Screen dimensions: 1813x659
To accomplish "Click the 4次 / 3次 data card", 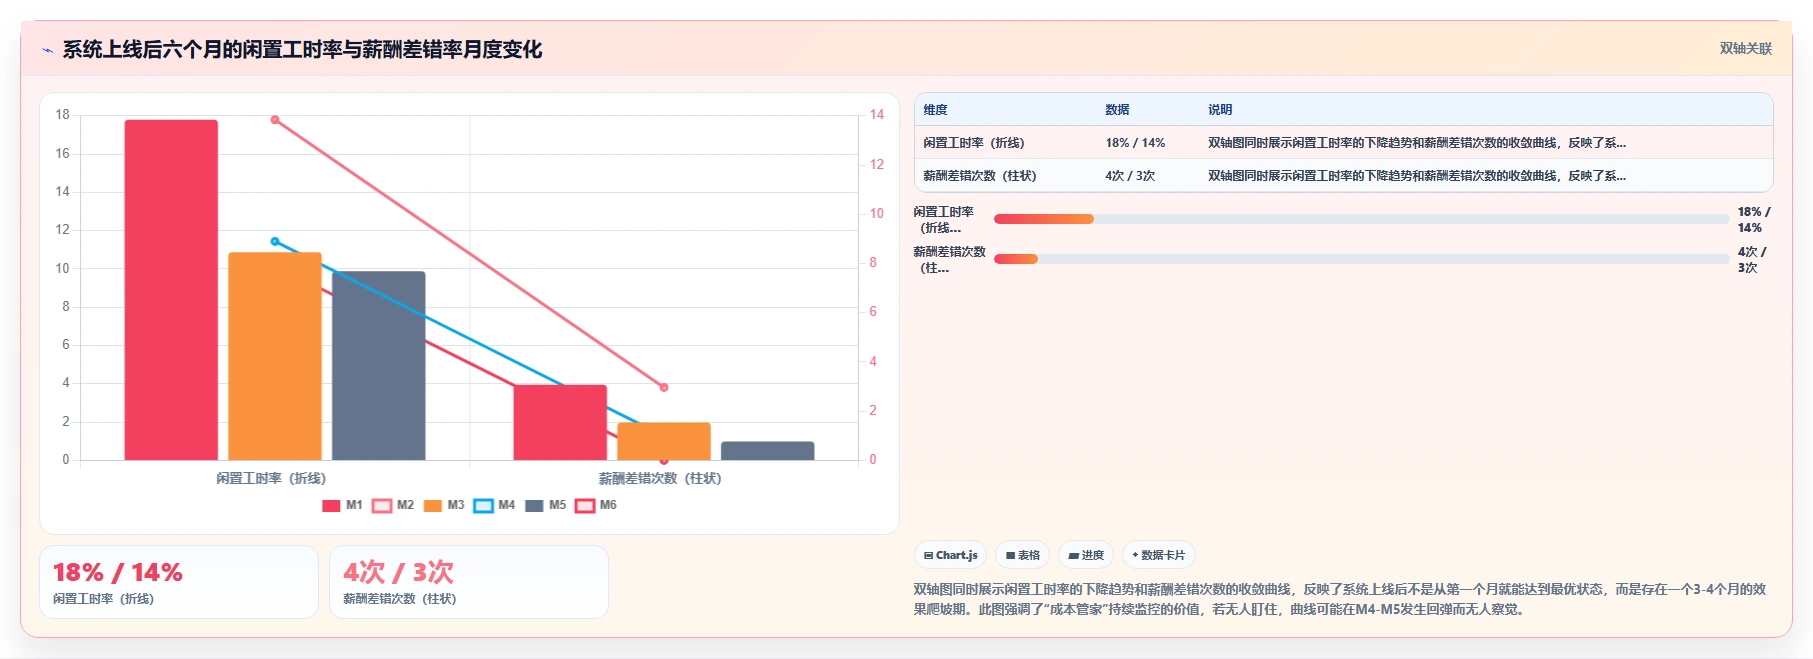I will (469, 582).
